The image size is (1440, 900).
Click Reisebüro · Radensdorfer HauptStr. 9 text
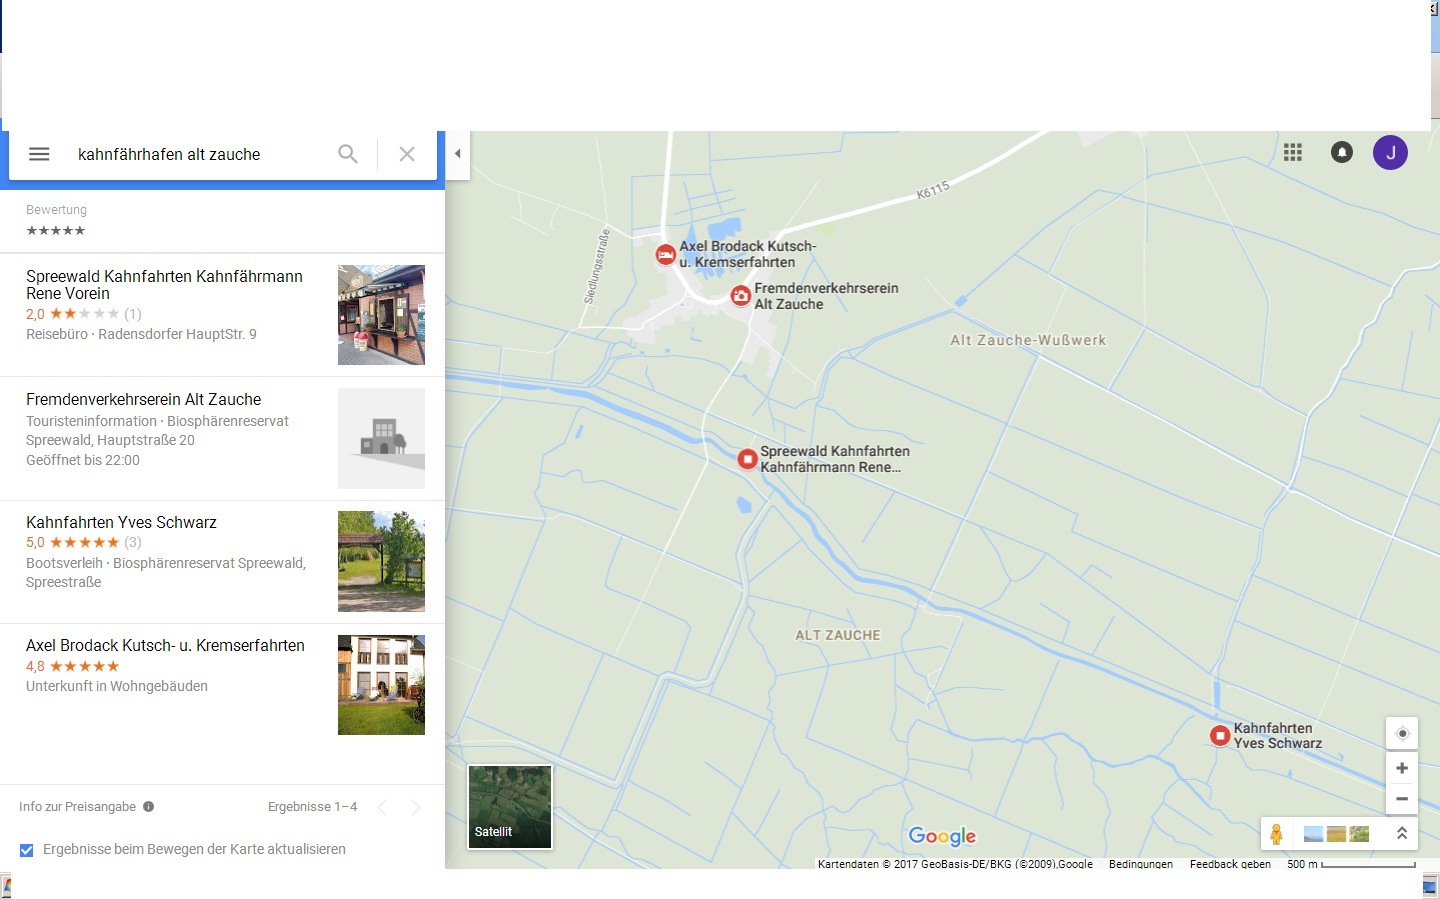[x=141, y=334]
